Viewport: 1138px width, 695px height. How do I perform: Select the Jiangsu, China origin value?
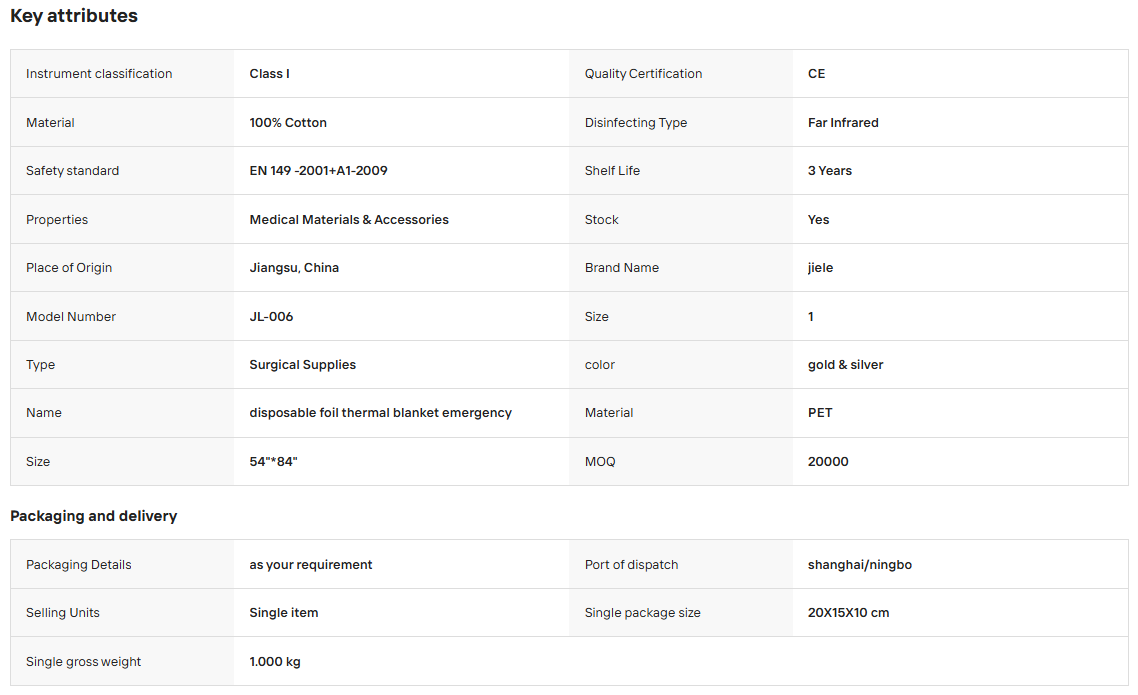pos(294,268)
